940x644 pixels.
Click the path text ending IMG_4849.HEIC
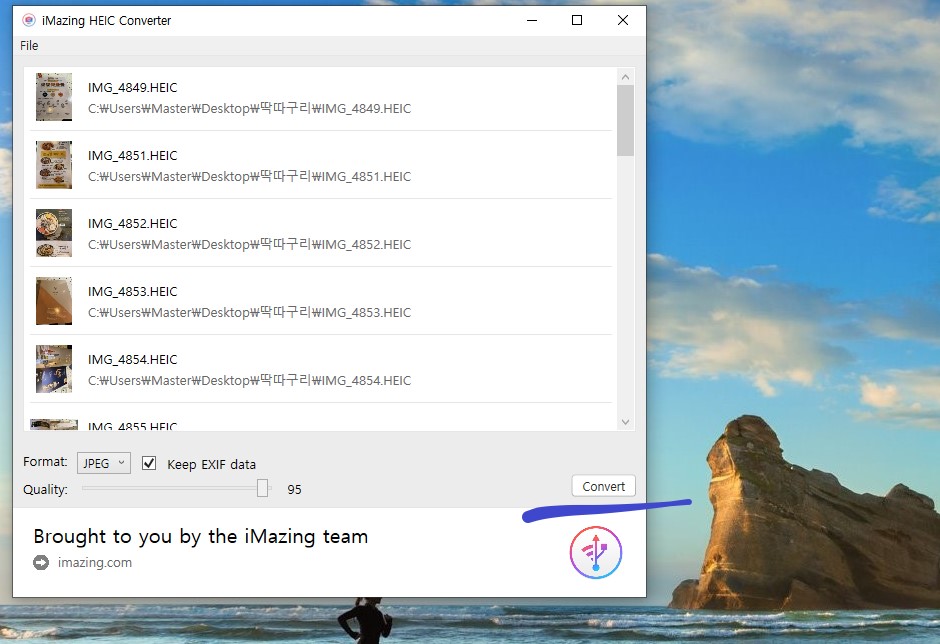[x=249, y=109]
